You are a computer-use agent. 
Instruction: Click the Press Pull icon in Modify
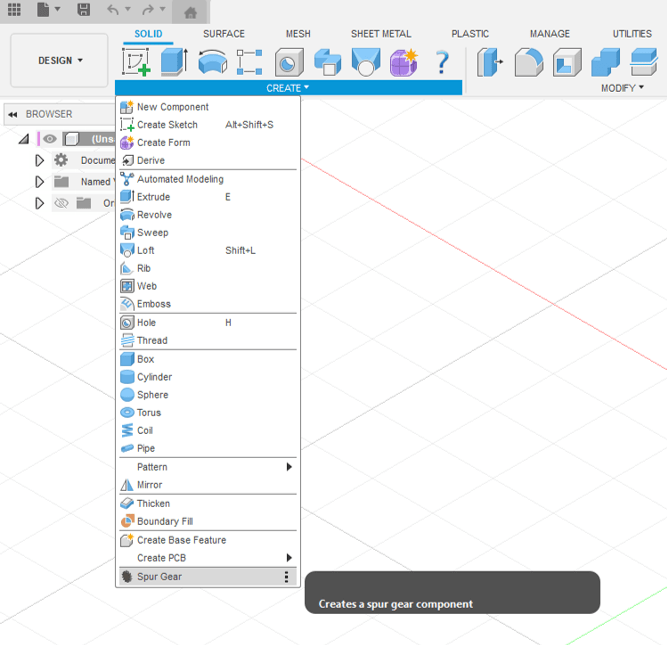coord(490,62)
